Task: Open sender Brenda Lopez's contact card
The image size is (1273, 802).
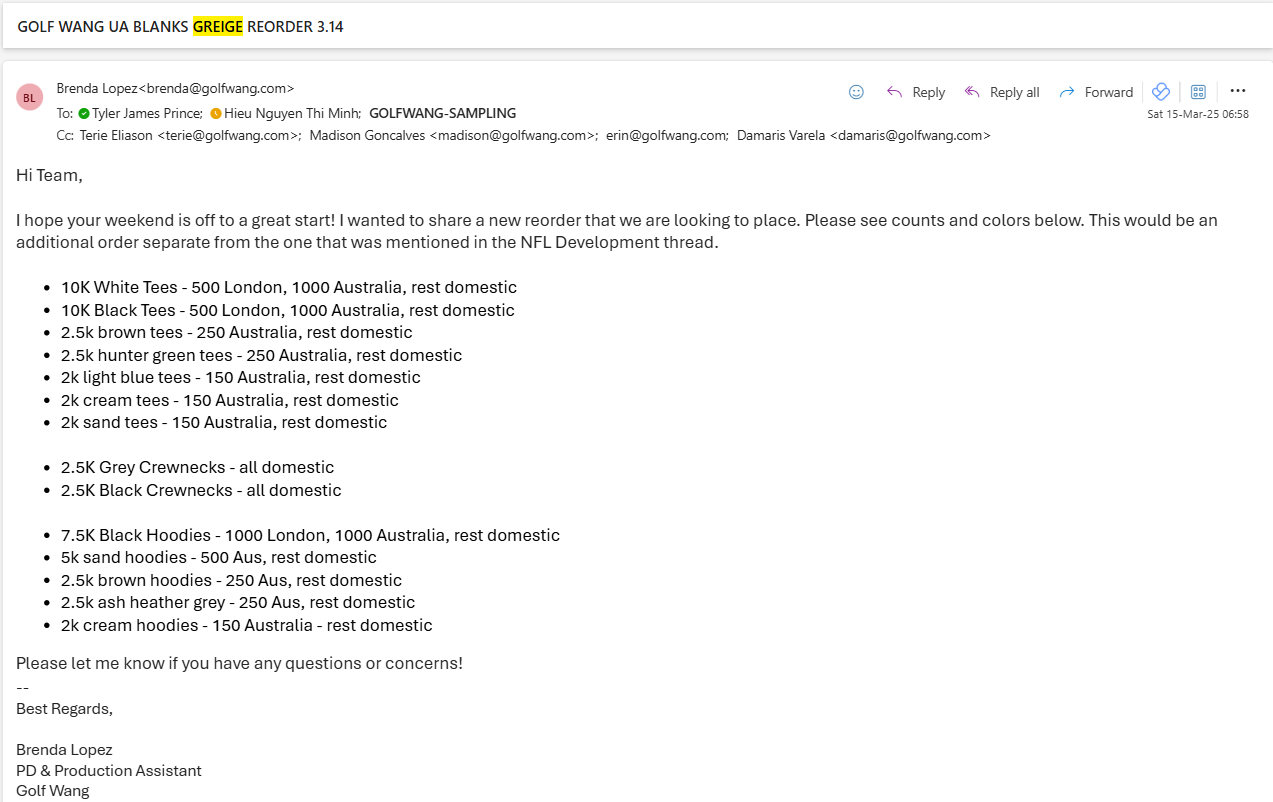Action: click(176, 88)
